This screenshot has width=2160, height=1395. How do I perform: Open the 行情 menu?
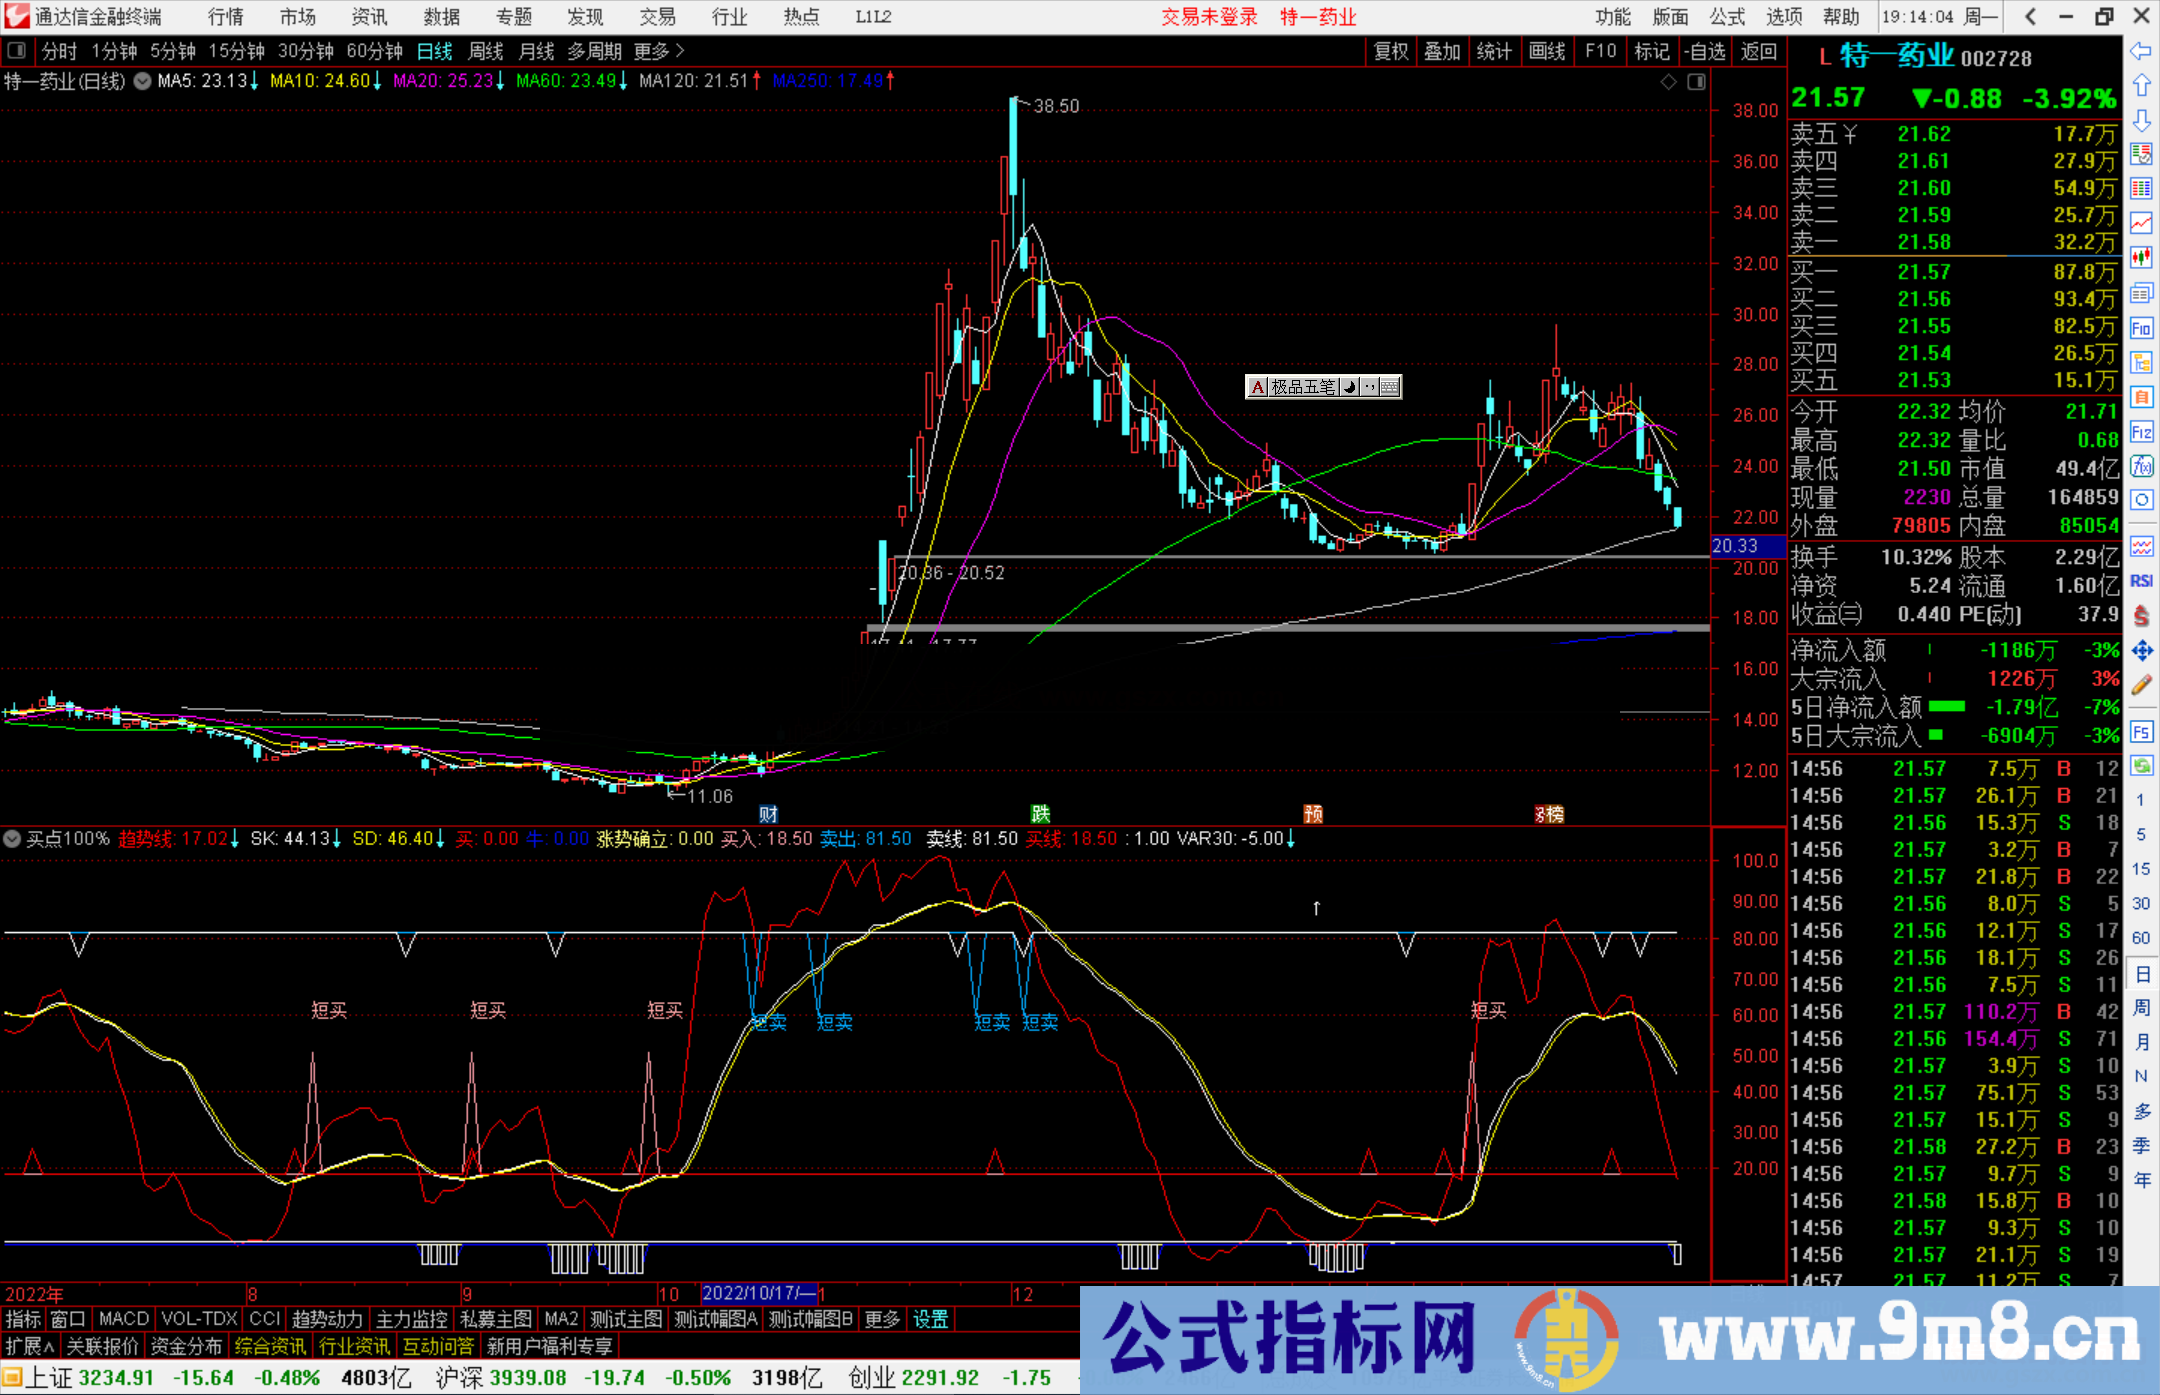[226, 16]
